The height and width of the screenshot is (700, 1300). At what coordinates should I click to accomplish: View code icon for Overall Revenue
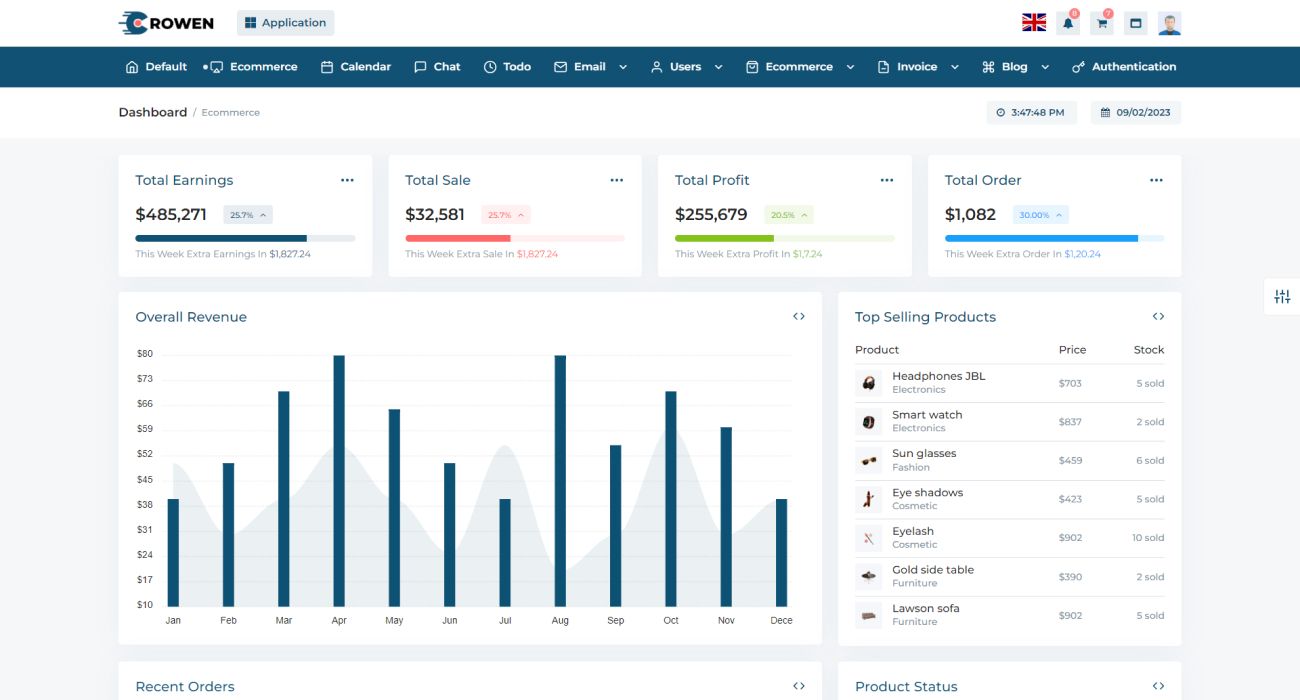(x=799, y=316)
